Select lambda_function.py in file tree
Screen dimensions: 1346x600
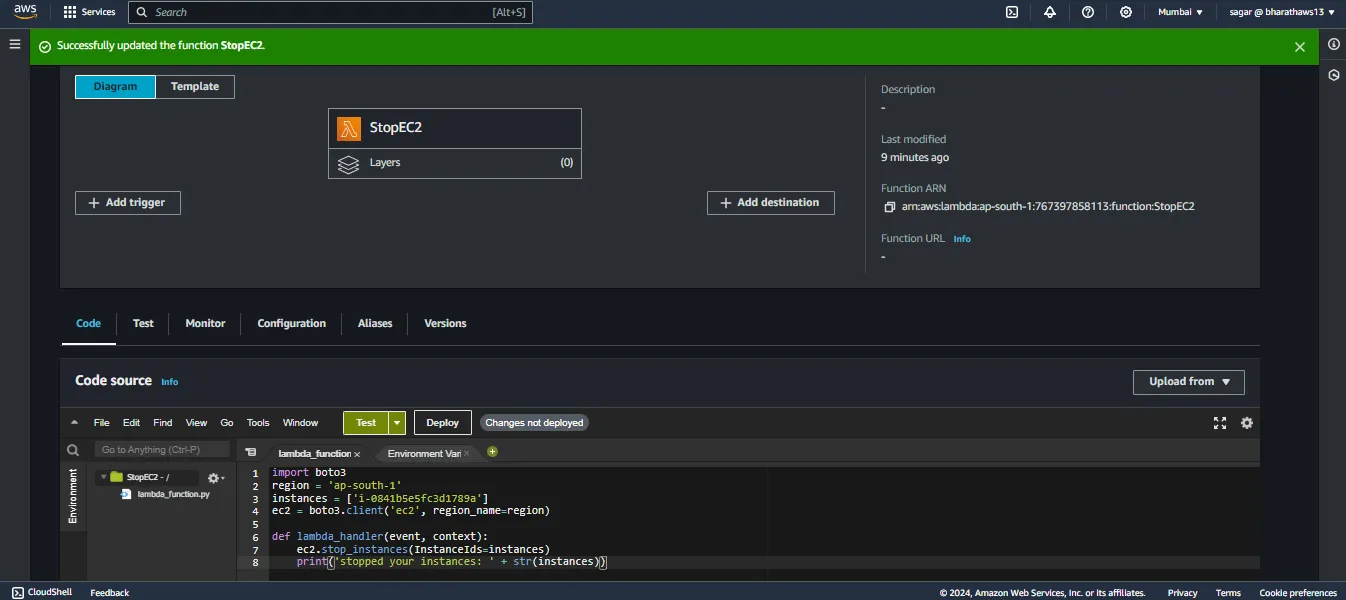tap(173, 494)
